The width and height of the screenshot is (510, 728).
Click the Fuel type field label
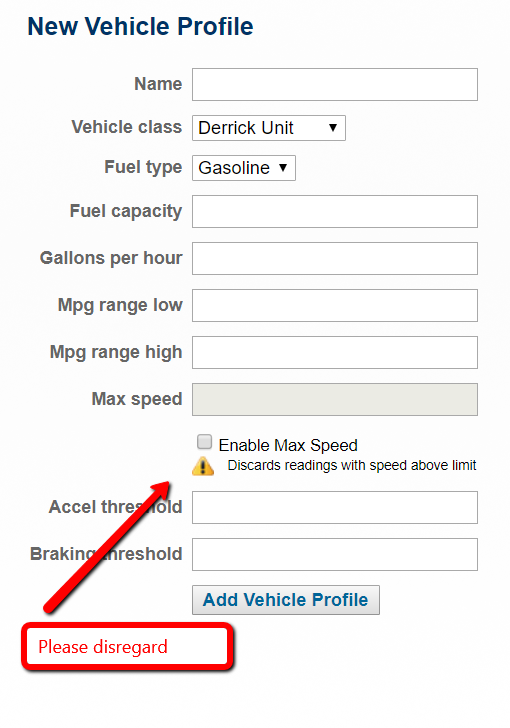(x=143, y=167)
